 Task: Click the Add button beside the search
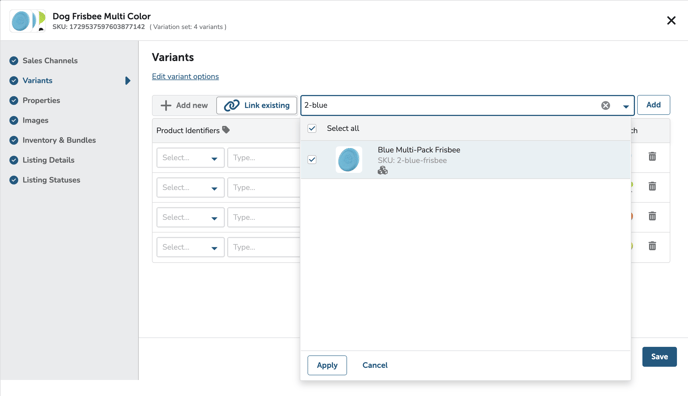click(x=653, y=105)
